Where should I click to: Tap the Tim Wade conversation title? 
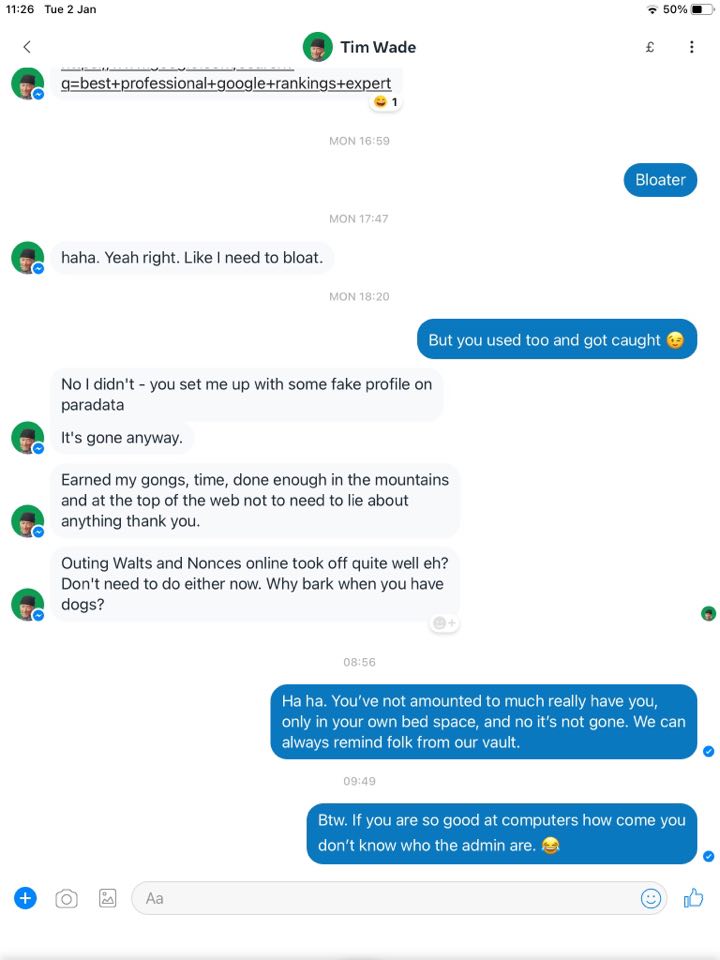click(x=378, y=47)
